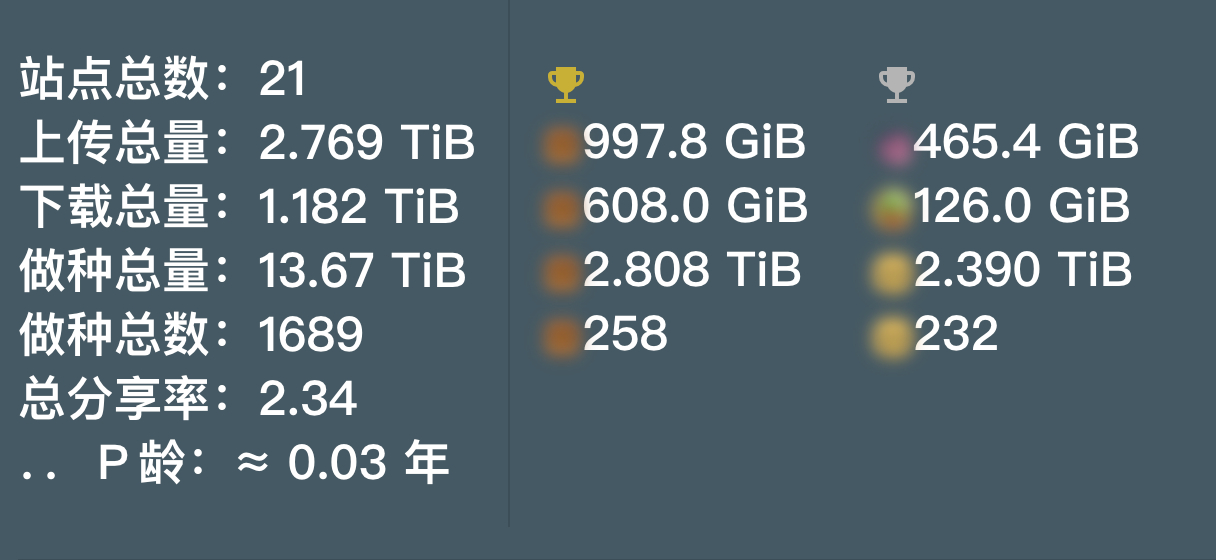This screenshot has width=1216, height=560.
Task: Click the 总分享率 2.34 line
Action: tap(188, 399)
